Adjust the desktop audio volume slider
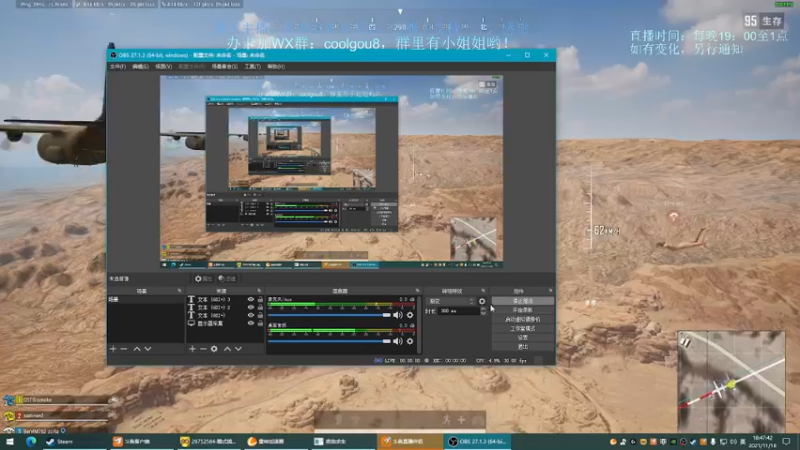The width and height of the screenshot is (800, 450). [x=329, y=341]
